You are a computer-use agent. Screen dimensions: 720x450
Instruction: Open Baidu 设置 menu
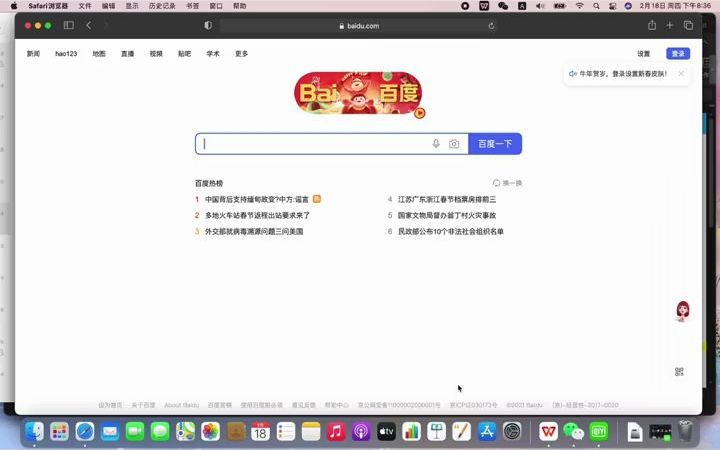click(643, 53)
